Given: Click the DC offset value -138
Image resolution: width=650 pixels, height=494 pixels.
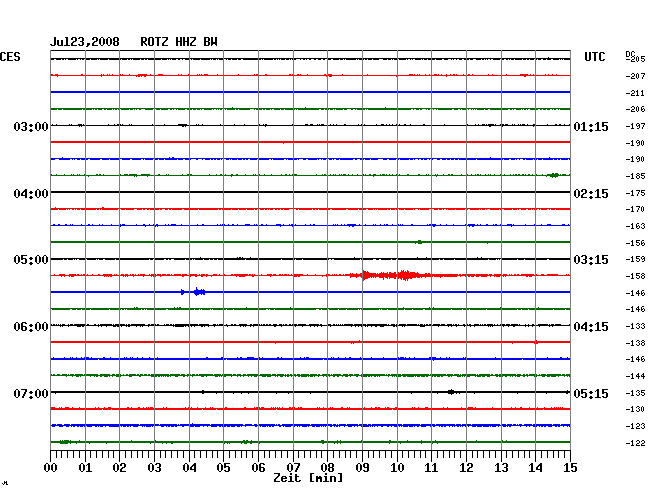Looking at the screenshot, I should click(x=635, y=343).
